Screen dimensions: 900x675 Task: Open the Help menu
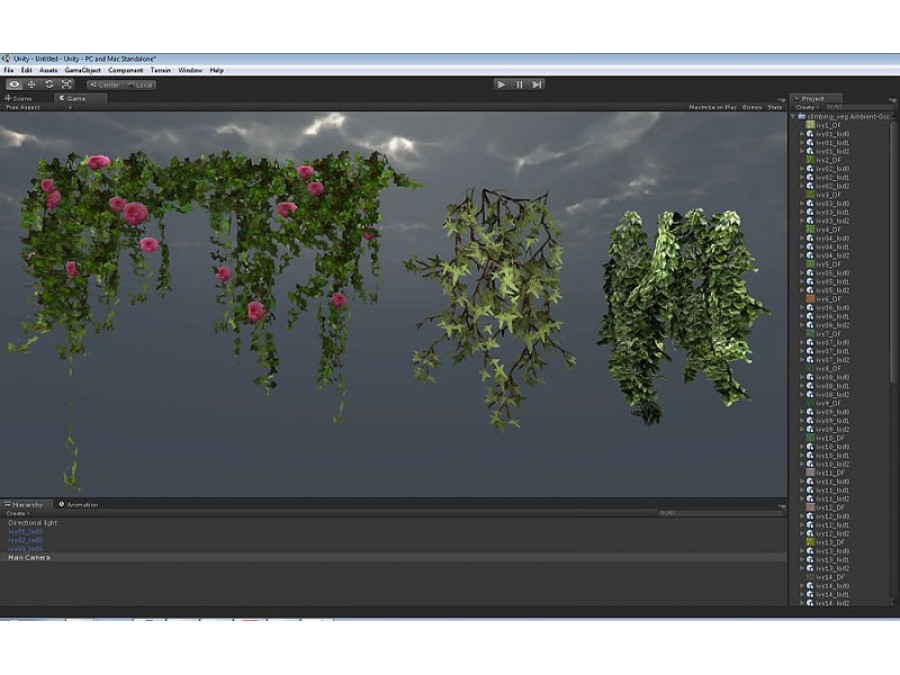(216, 70)
